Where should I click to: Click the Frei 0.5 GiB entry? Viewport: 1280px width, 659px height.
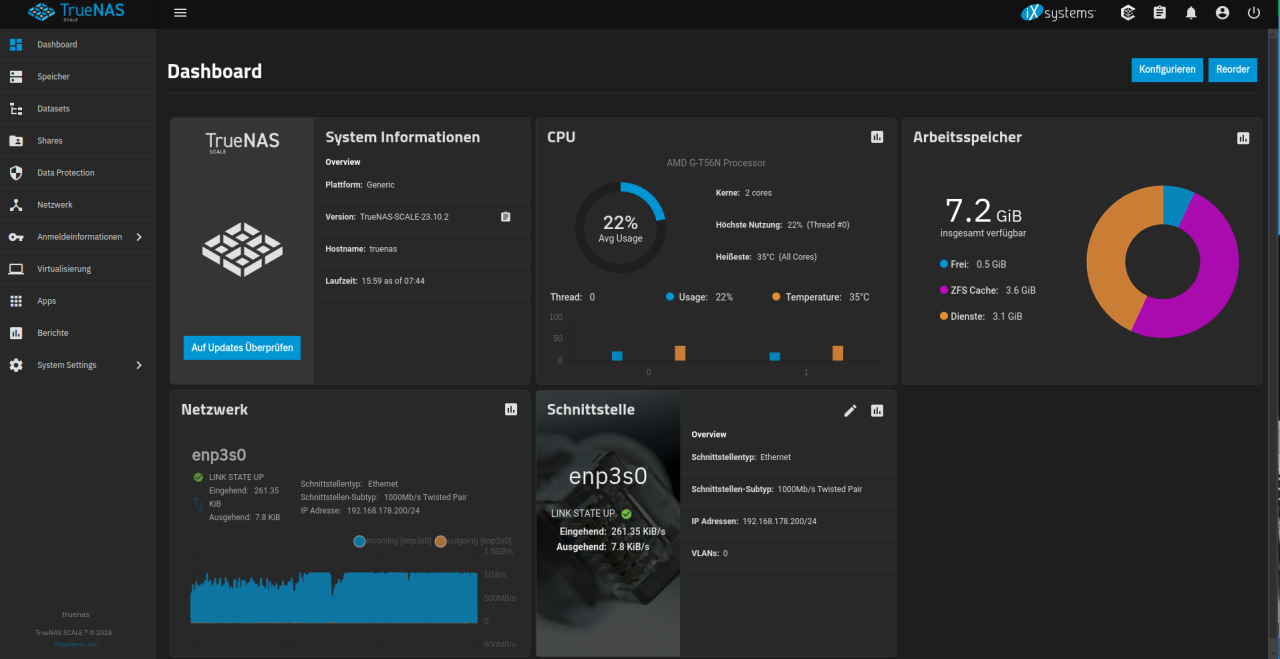[x=973, y=264]
